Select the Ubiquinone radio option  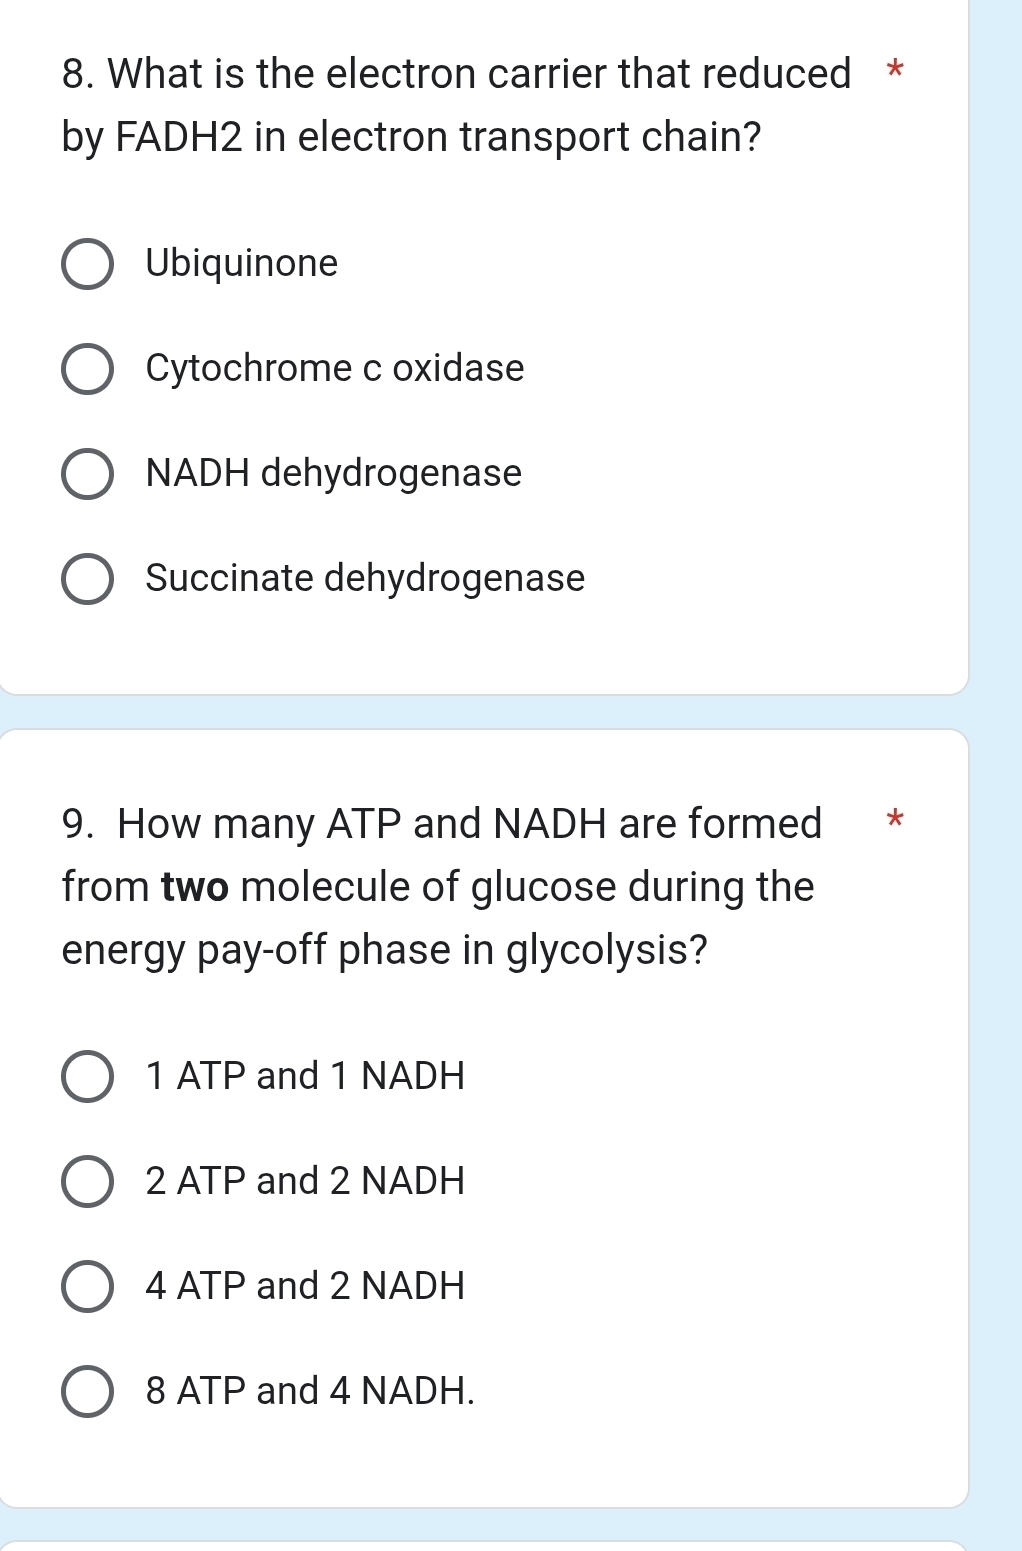click(88, 263)
